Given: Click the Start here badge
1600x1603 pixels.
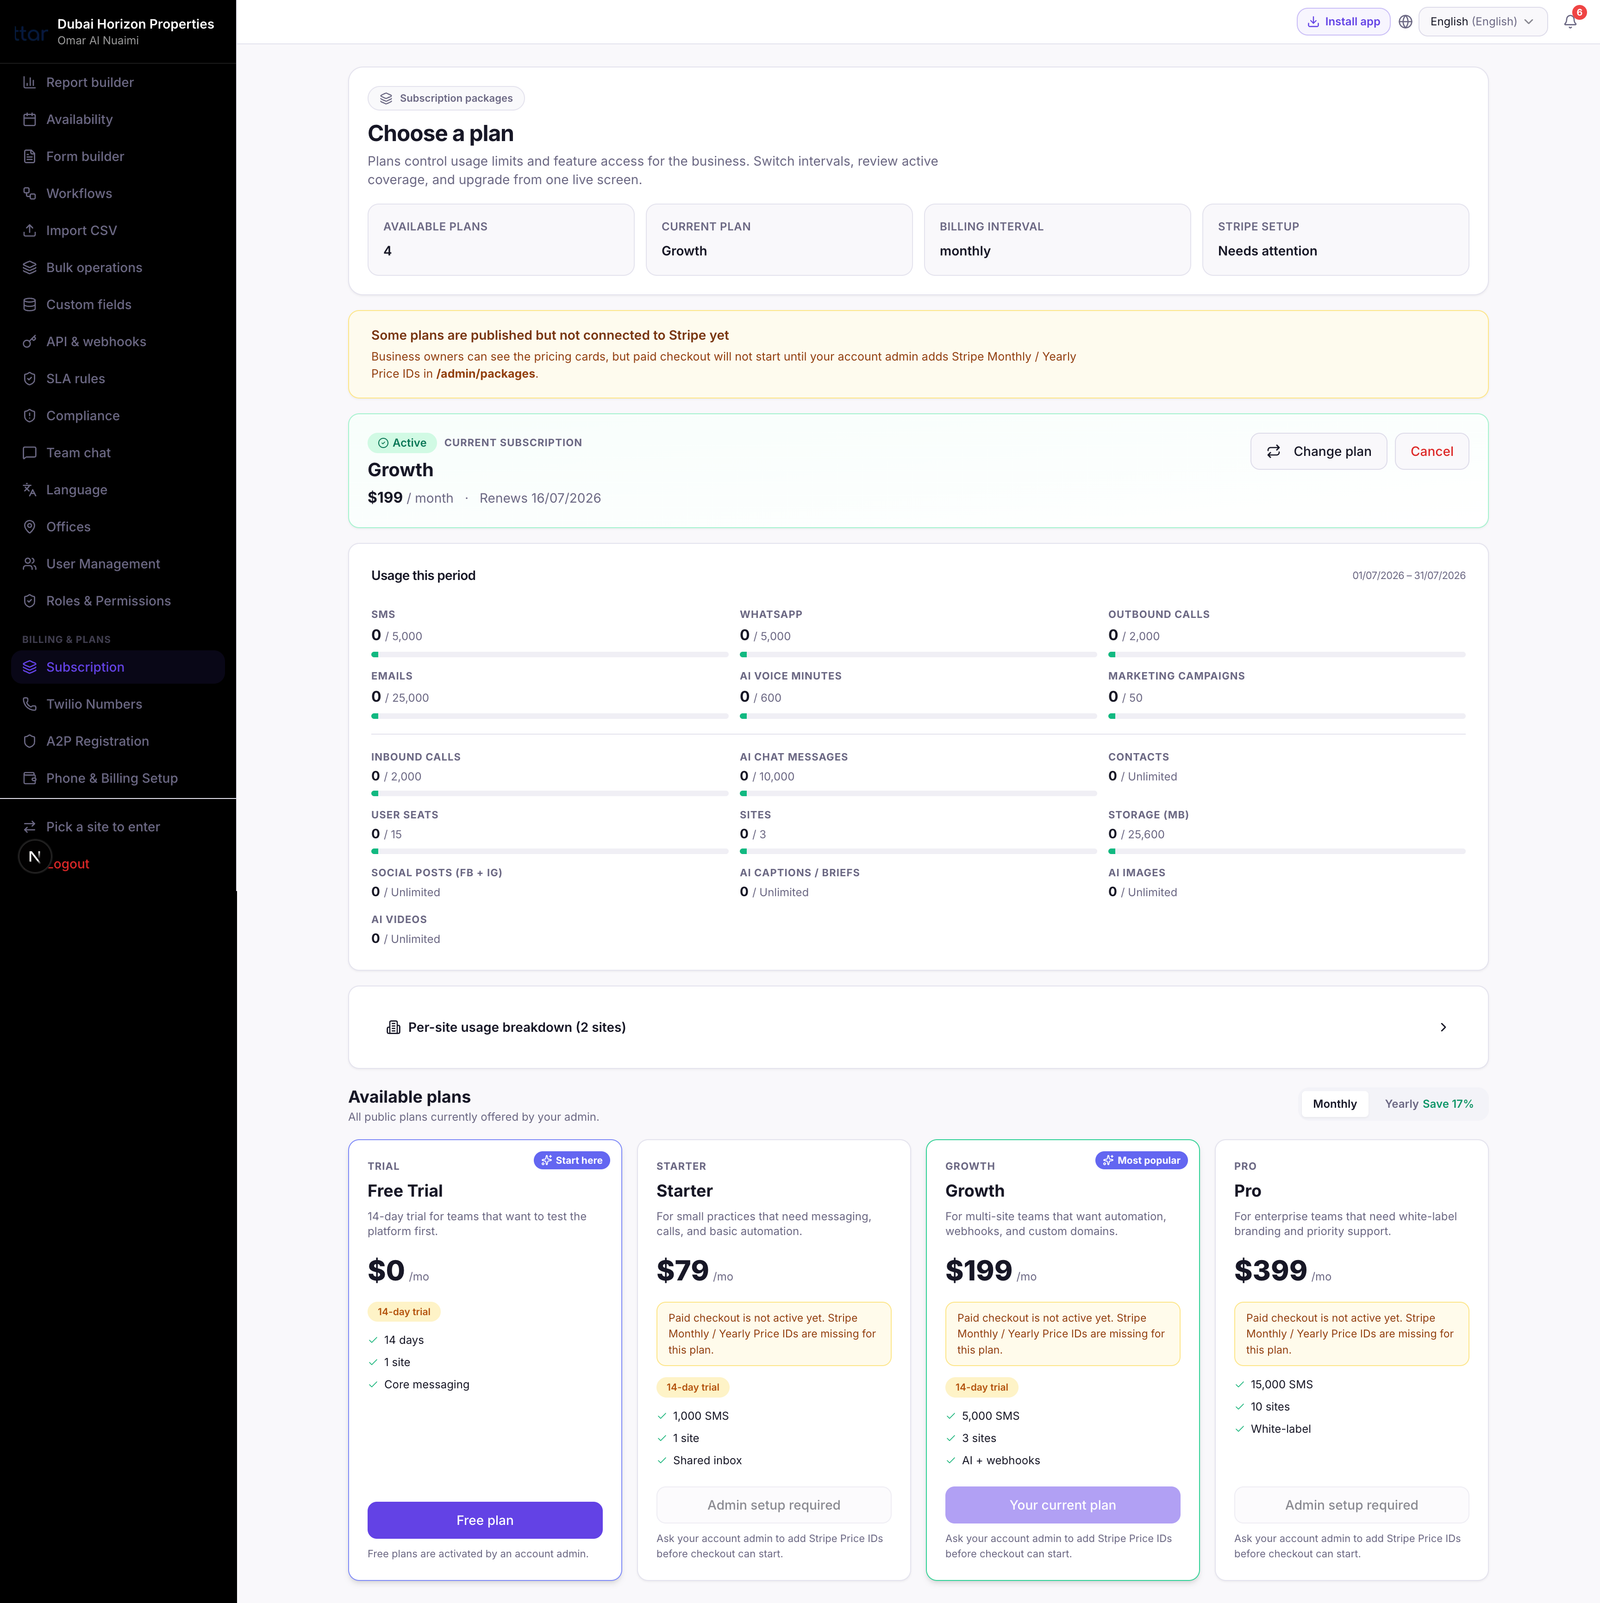Looking at the screenshot, I should (x=572, y=1160).
